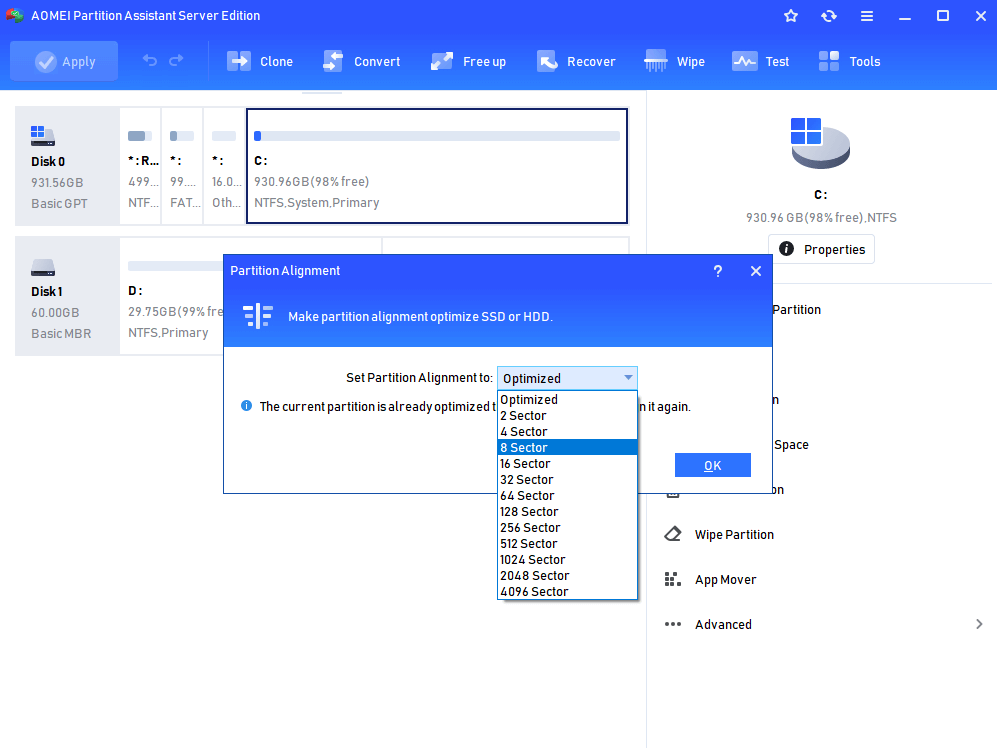Click the partition alignment icon in the dialog banner
Viewport: 997px width, 748px height.
(258, 316)
